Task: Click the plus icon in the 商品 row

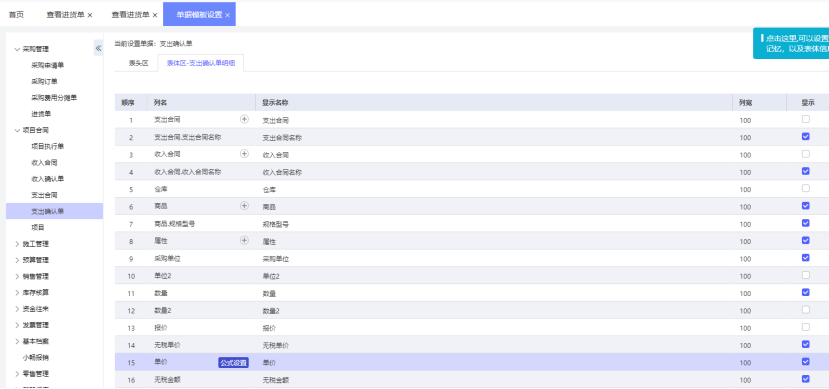Action: [x=244, y=206]
